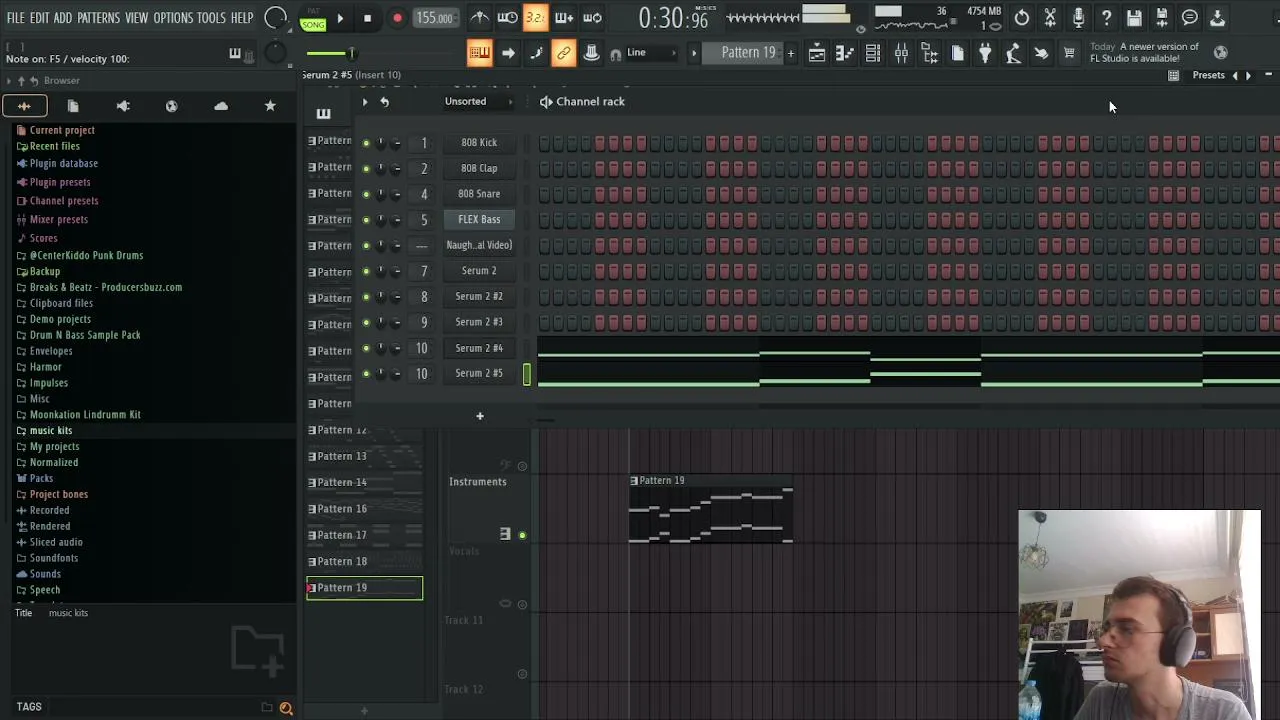1280x720 pixels.
Task: Click the 155.000 tempo field
Action: [434, 18]
